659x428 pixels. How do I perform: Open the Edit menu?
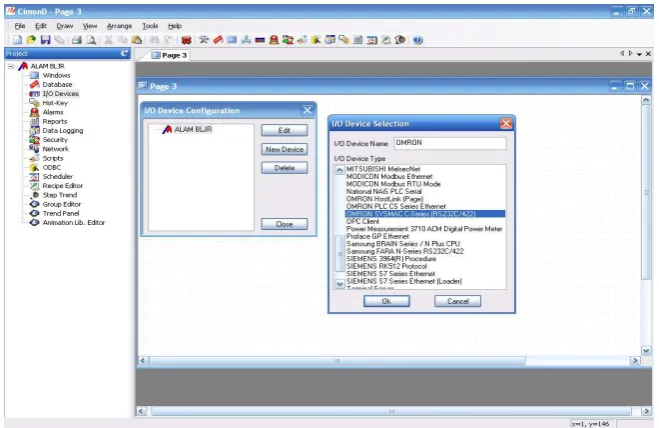coord(41,26)
